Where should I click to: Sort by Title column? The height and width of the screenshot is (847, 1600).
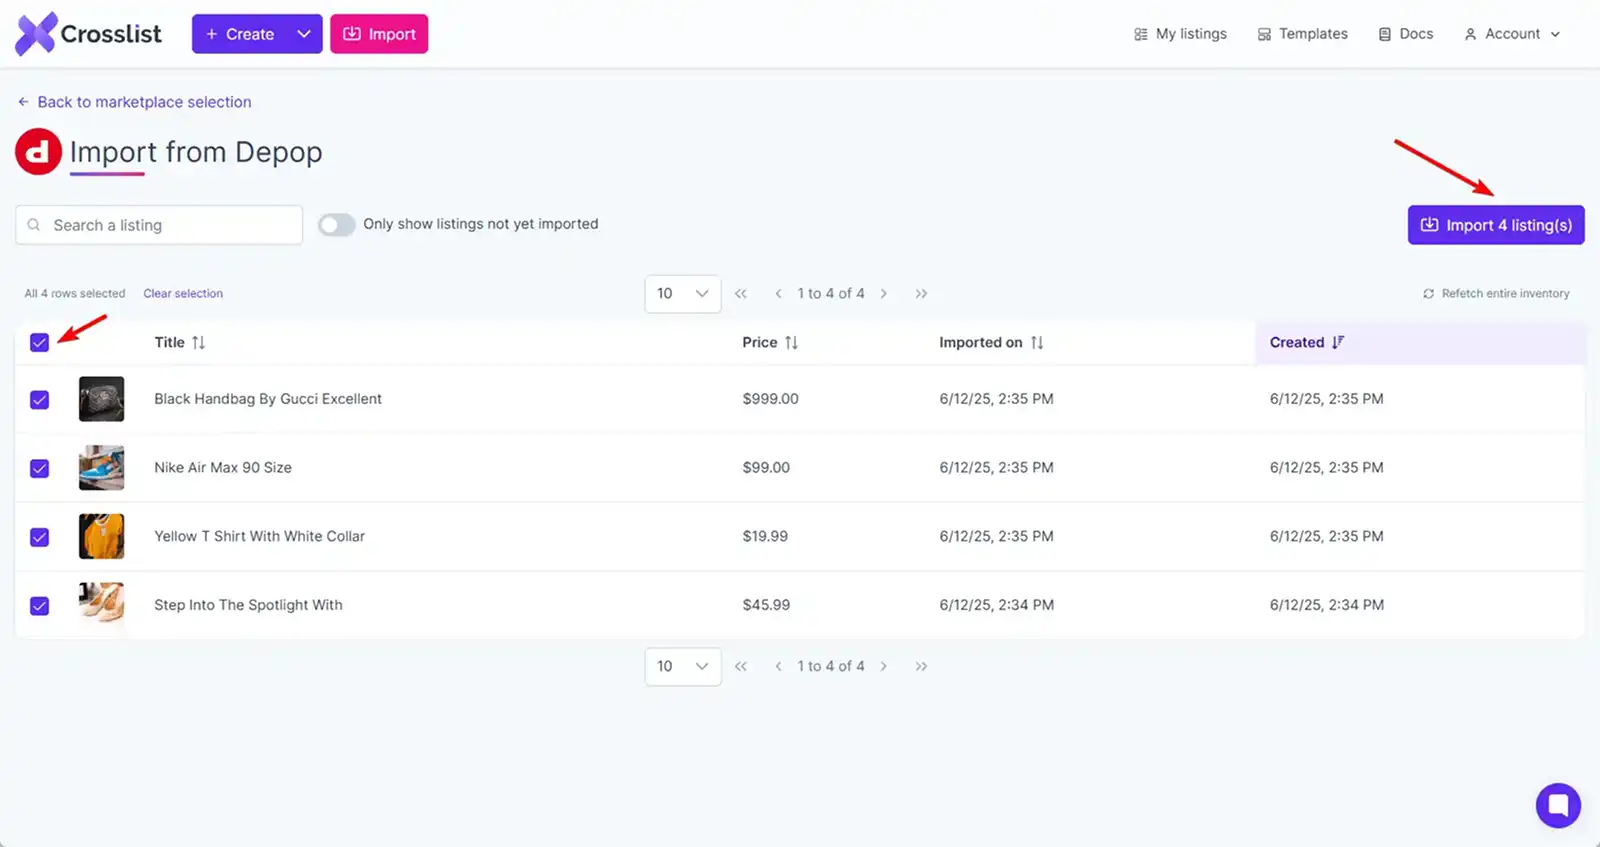pyautogui.click(x=180, y=342)
